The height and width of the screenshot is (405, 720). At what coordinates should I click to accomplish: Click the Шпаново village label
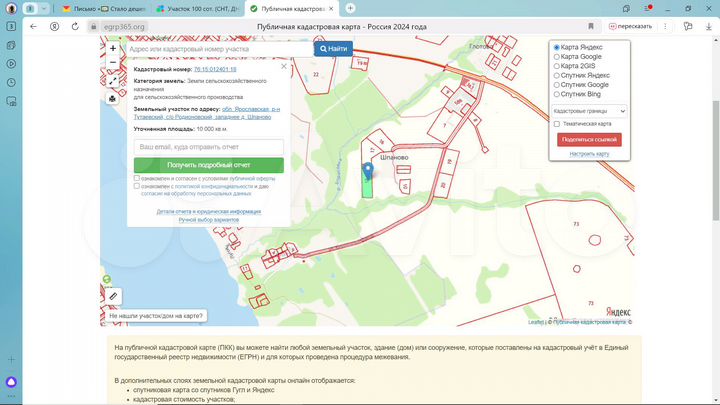[x=394, y=158]
